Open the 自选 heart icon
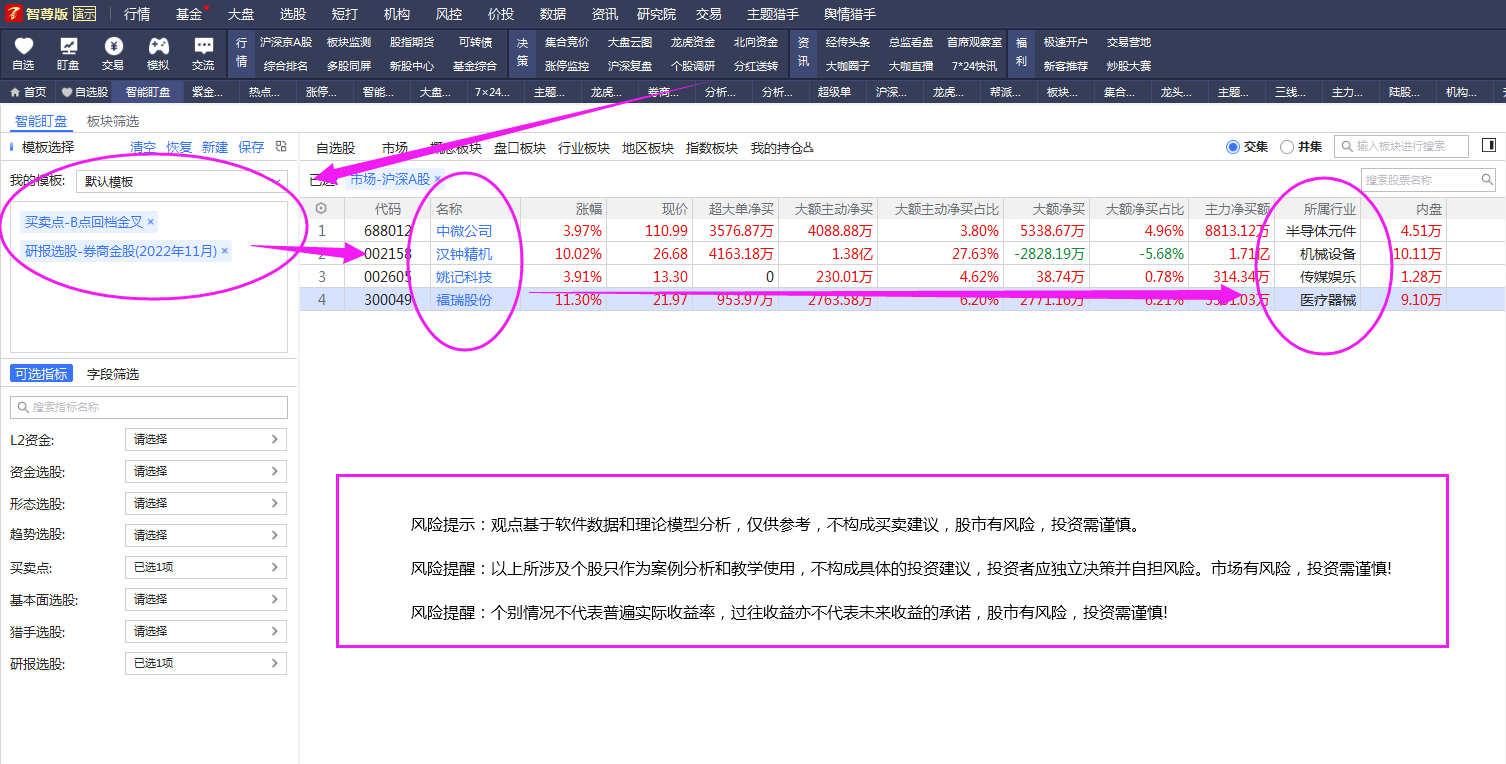Image resolution: width=1506 pixels, height=764 pixels. [x=24, y=46]
